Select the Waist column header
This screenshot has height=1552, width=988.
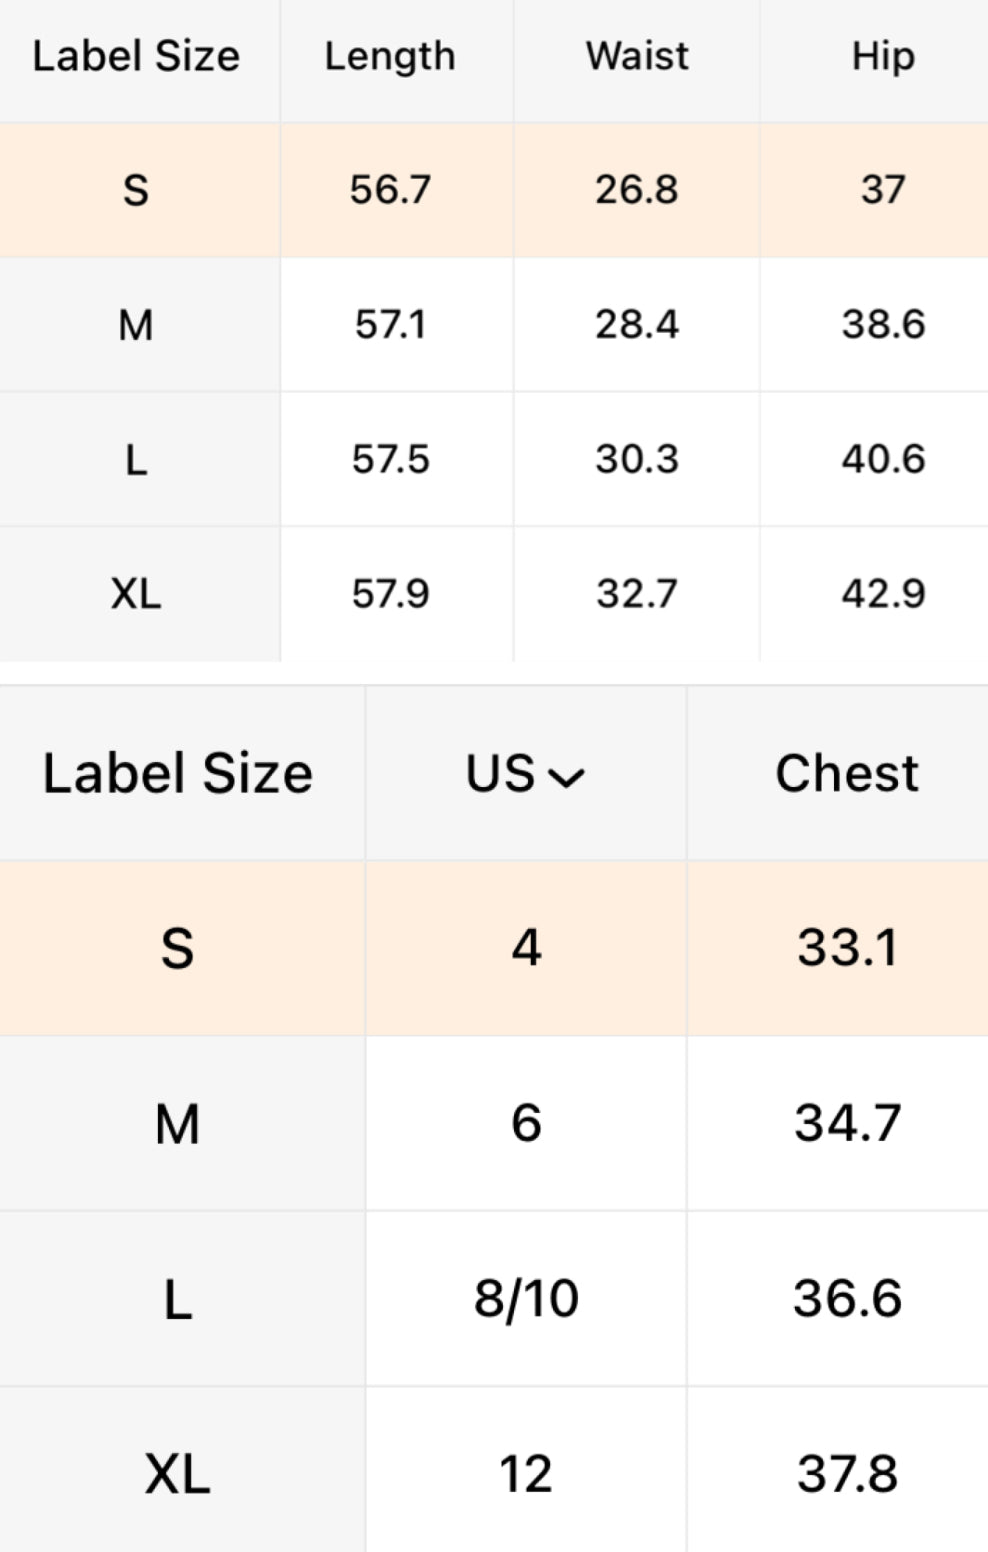click(x=637, y=57)
